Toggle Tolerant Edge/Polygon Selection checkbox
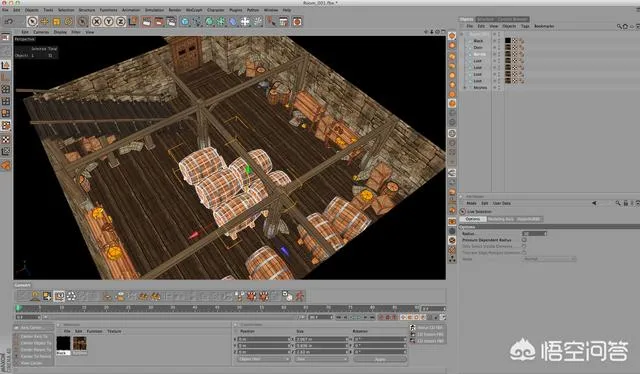The width and height of the screenshot is (640, 374). pyautogui.click(x=524, y=253)
